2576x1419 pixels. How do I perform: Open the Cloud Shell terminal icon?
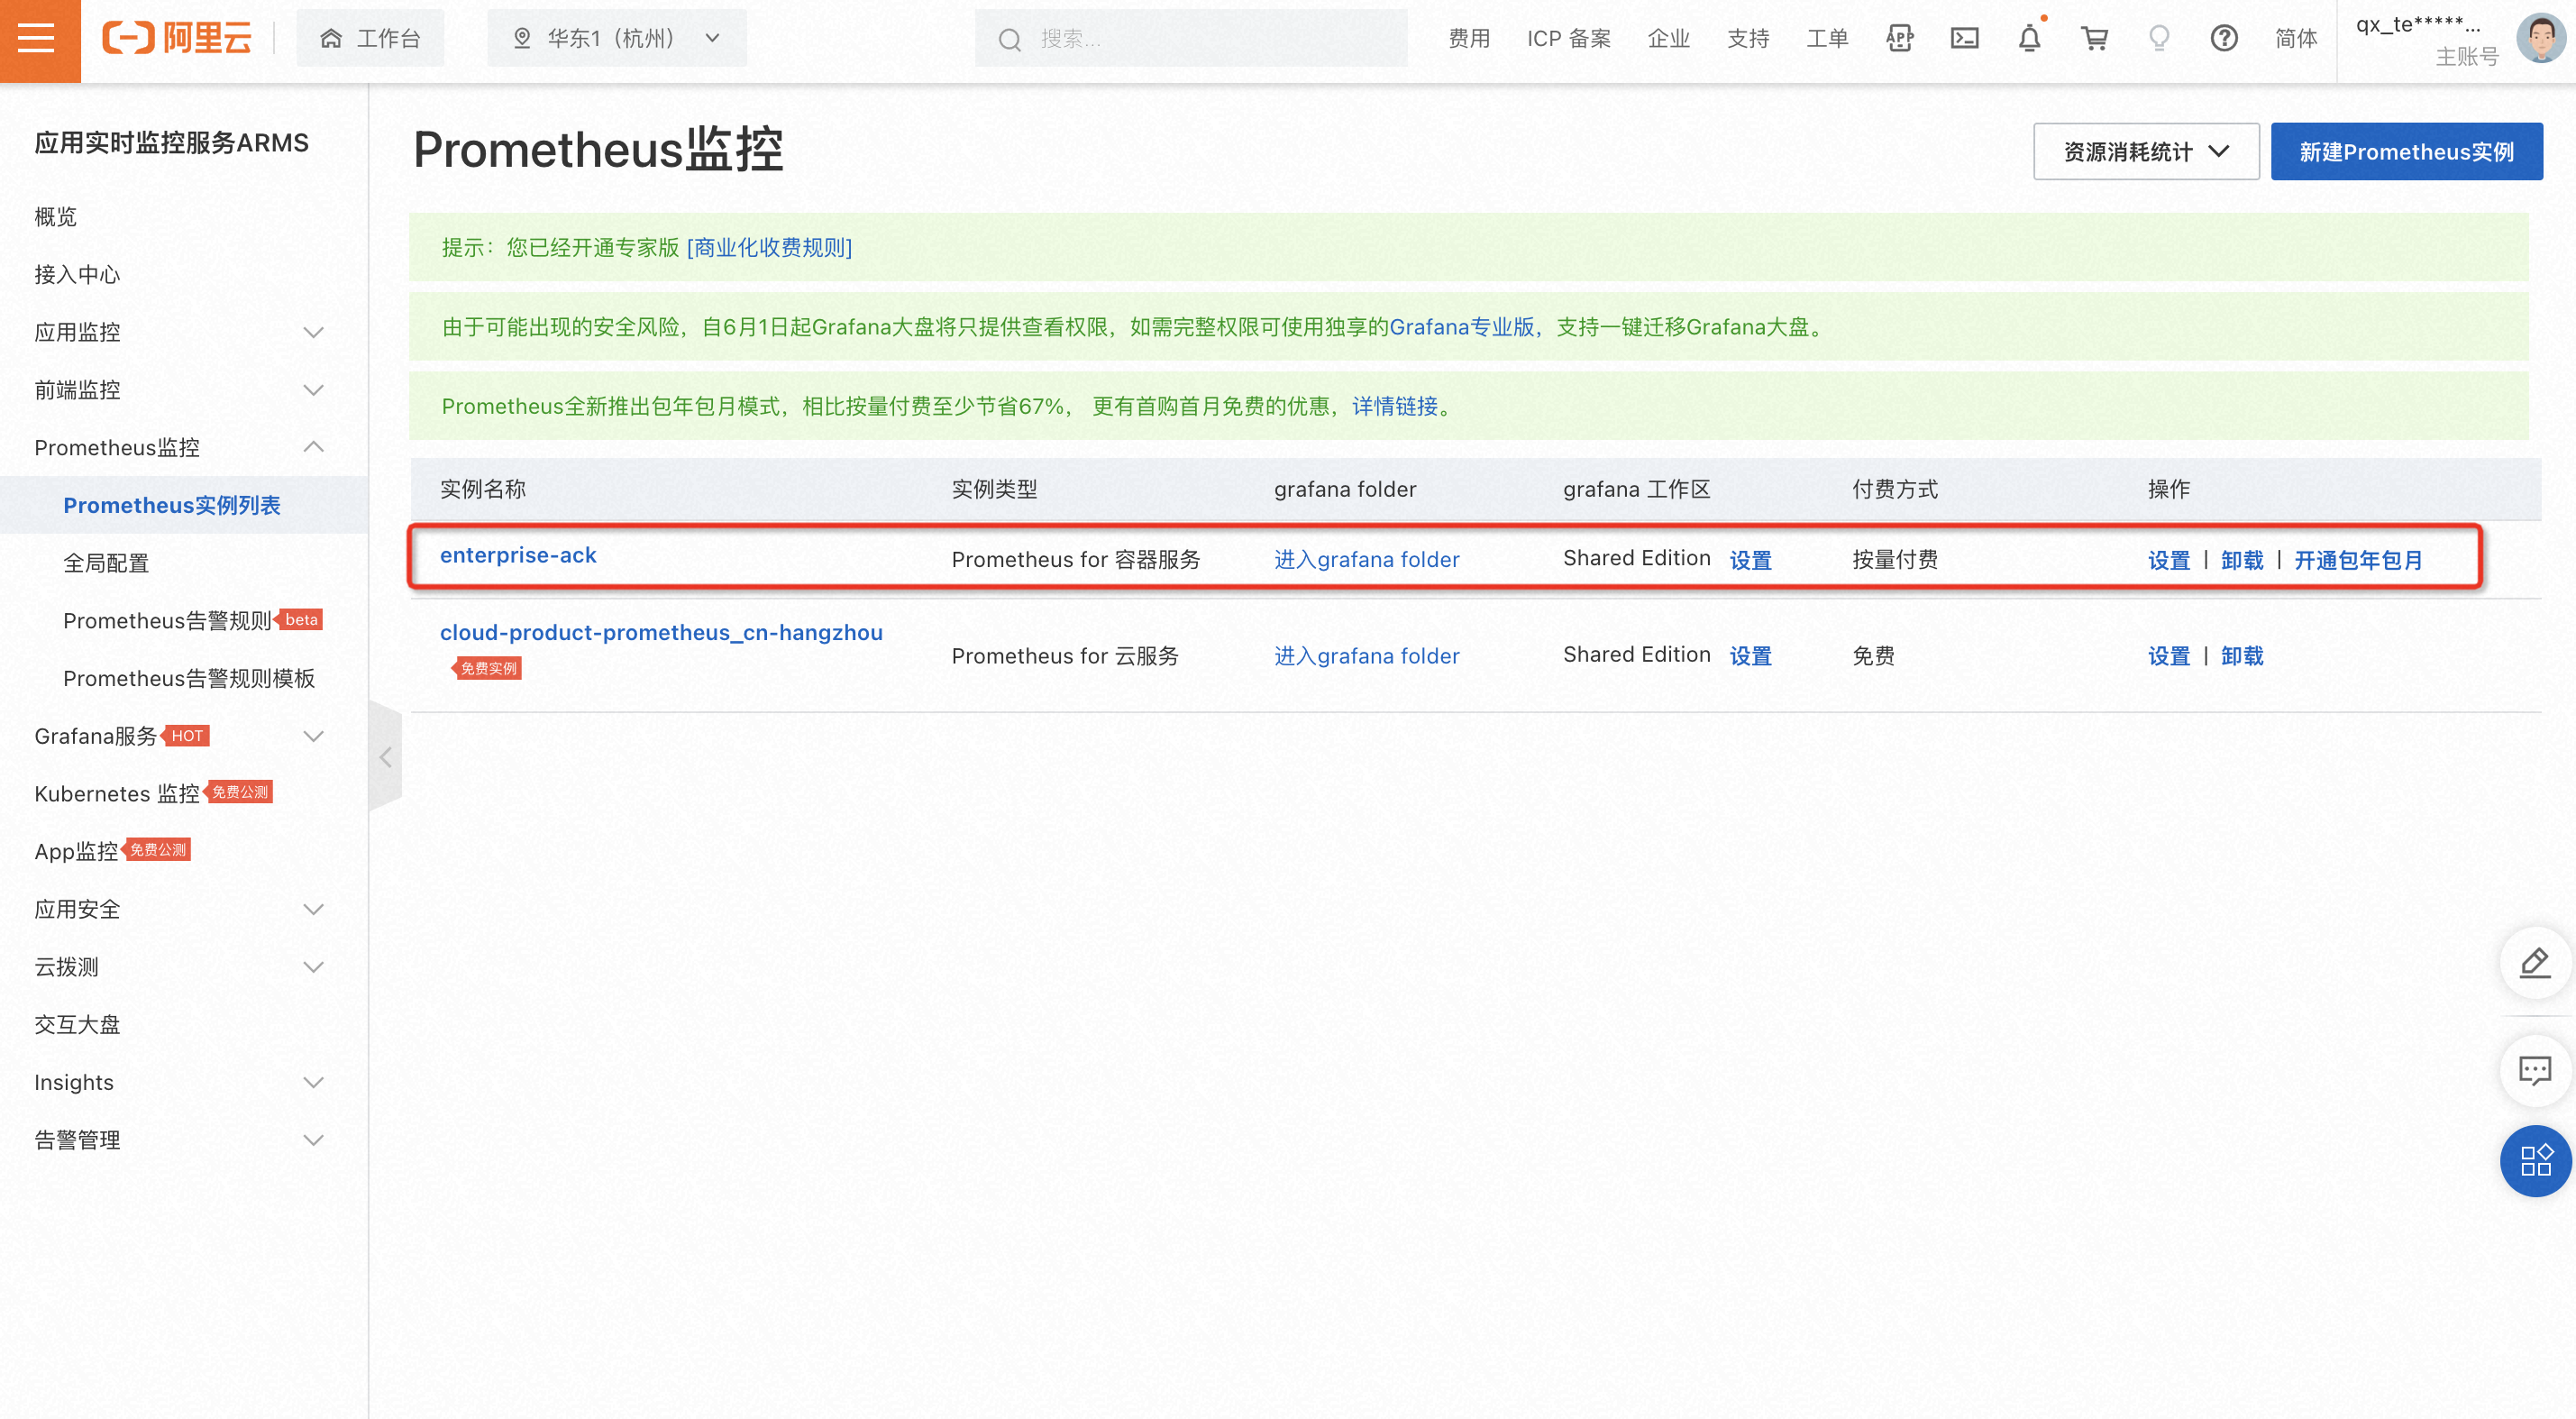pos(1964,39)
